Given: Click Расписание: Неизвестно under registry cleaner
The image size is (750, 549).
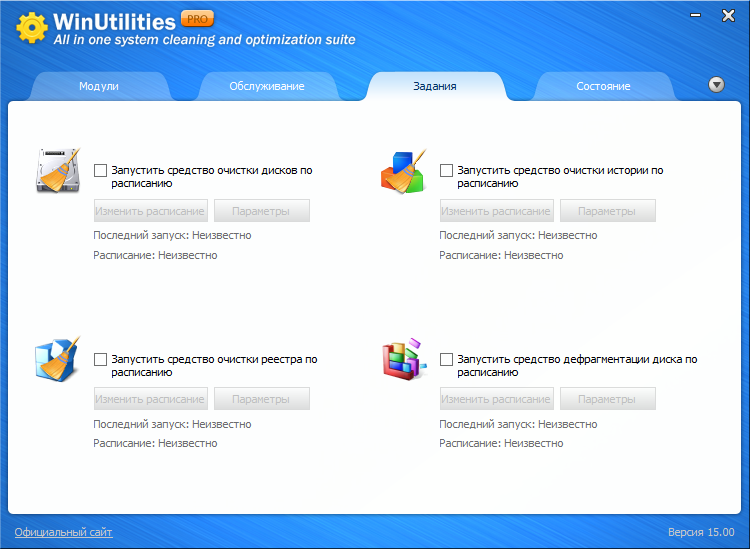Looking at the screenshot, I should tap(155, 443).
